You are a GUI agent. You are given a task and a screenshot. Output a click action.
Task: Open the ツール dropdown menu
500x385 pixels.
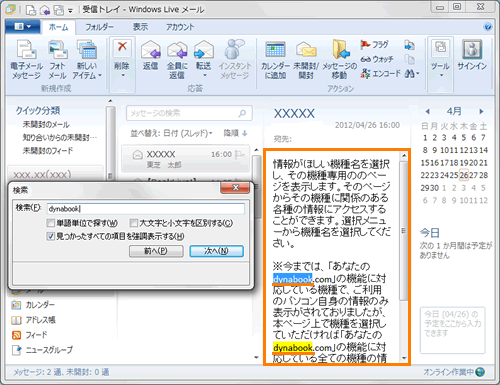click(x=440, y=60)
